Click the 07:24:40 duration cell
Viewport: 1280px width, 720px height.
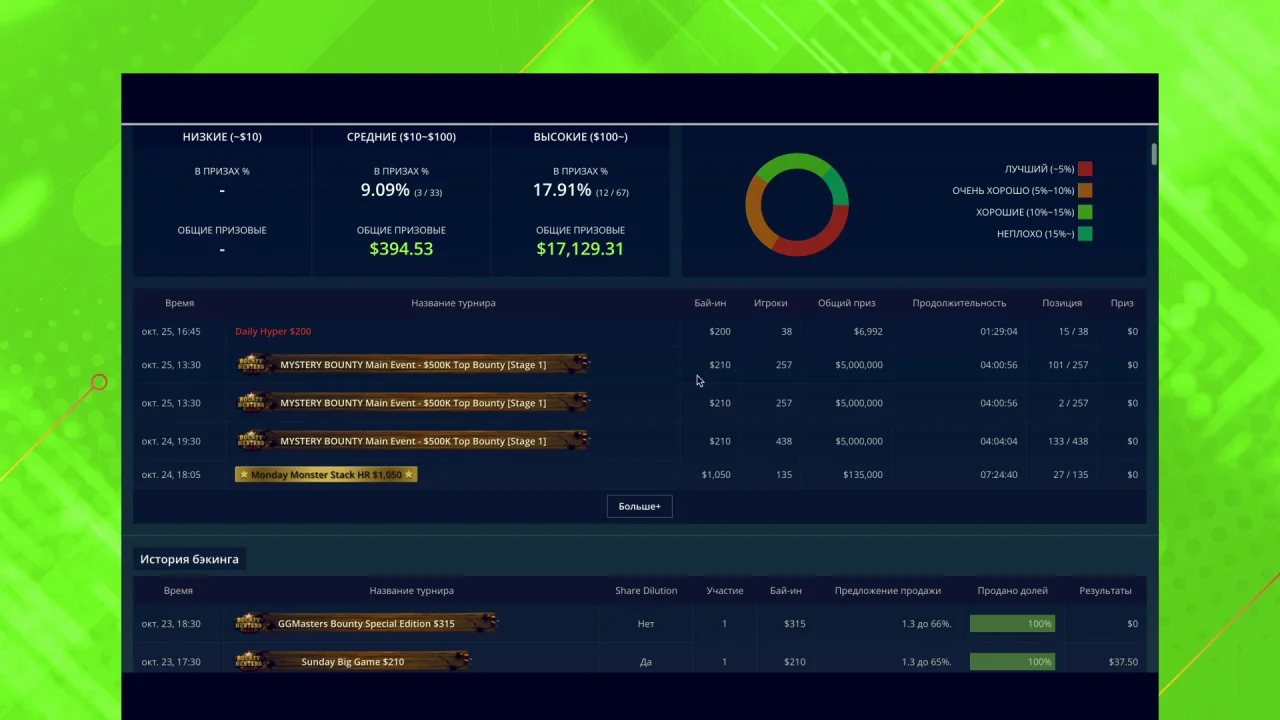click(999, 474)
